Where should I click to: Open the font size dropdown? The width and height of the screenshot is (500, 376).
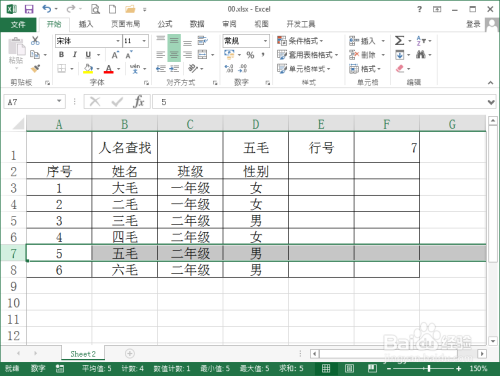pyautogui.click(x=144, y=41)
